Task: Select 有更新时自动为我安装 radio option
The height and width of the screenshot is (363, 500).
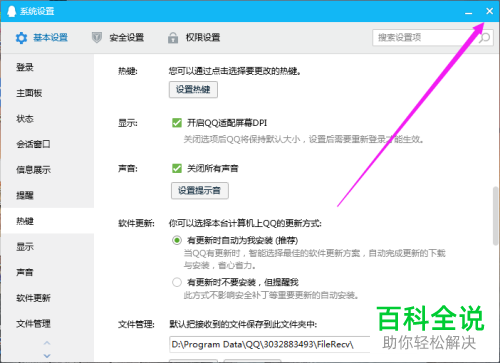Action: pyautogui.click(x=177, y=240)
